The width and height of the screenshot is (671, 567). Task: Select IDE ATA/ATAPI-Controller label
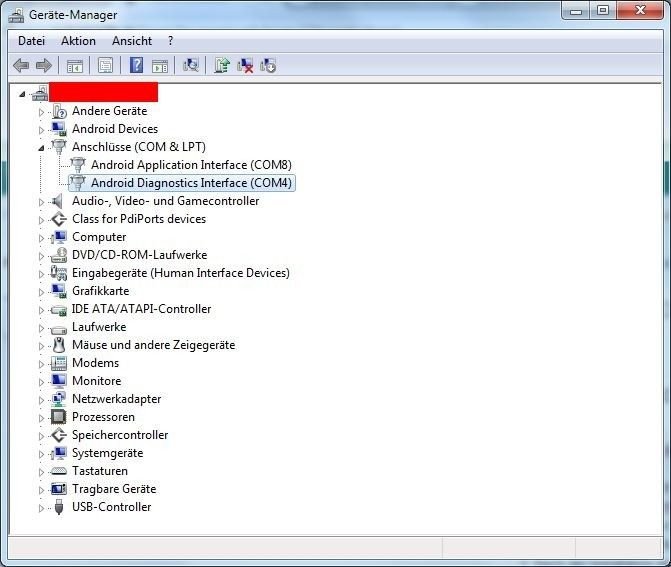click(141, 309)
